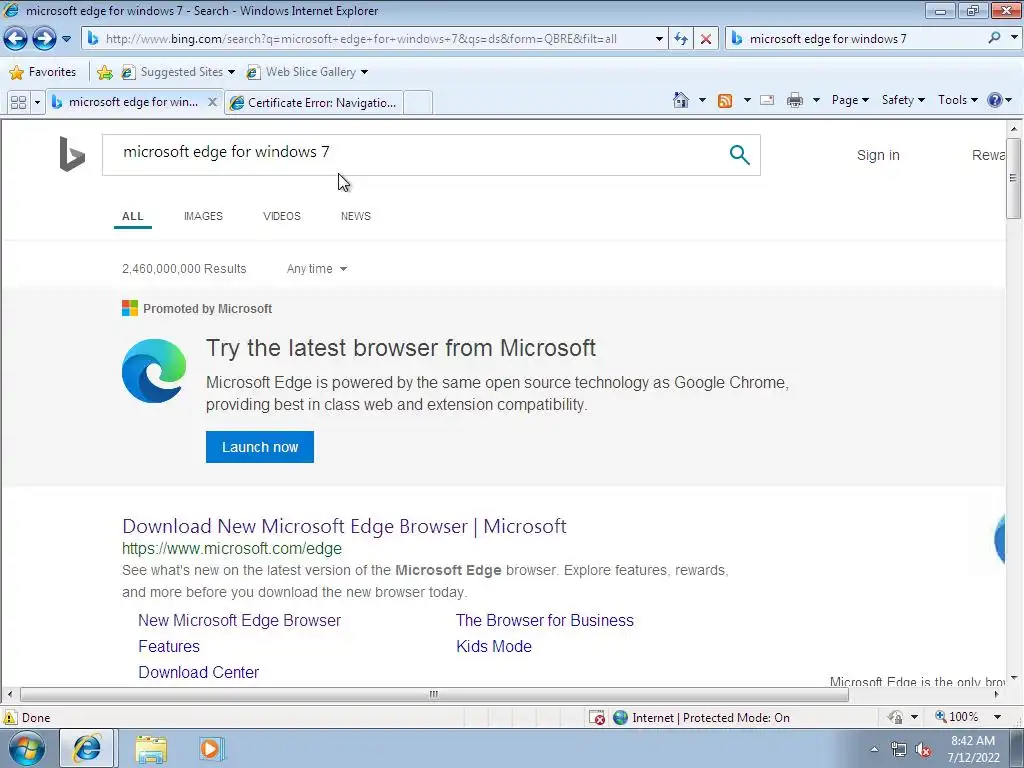Click the Read Mail envelope icon
Viewport: 1024px width, 768px height.
click(x=767, y=100)
